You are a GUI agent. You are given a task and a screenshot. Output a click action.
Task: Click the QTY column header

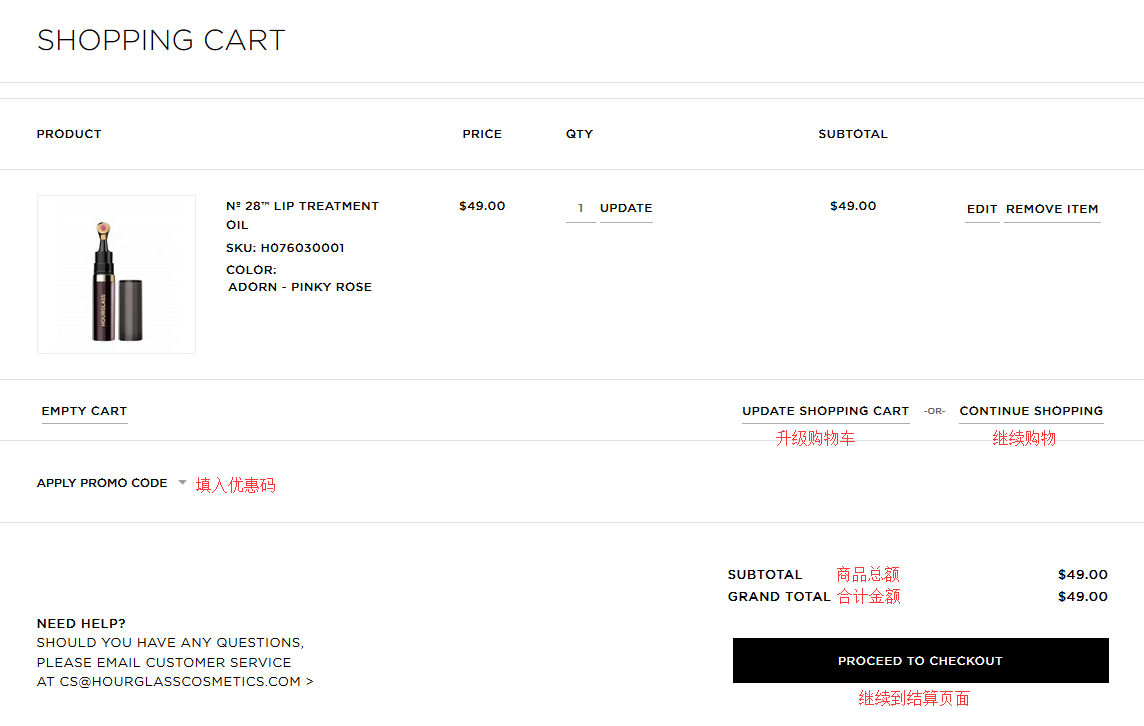579,134
